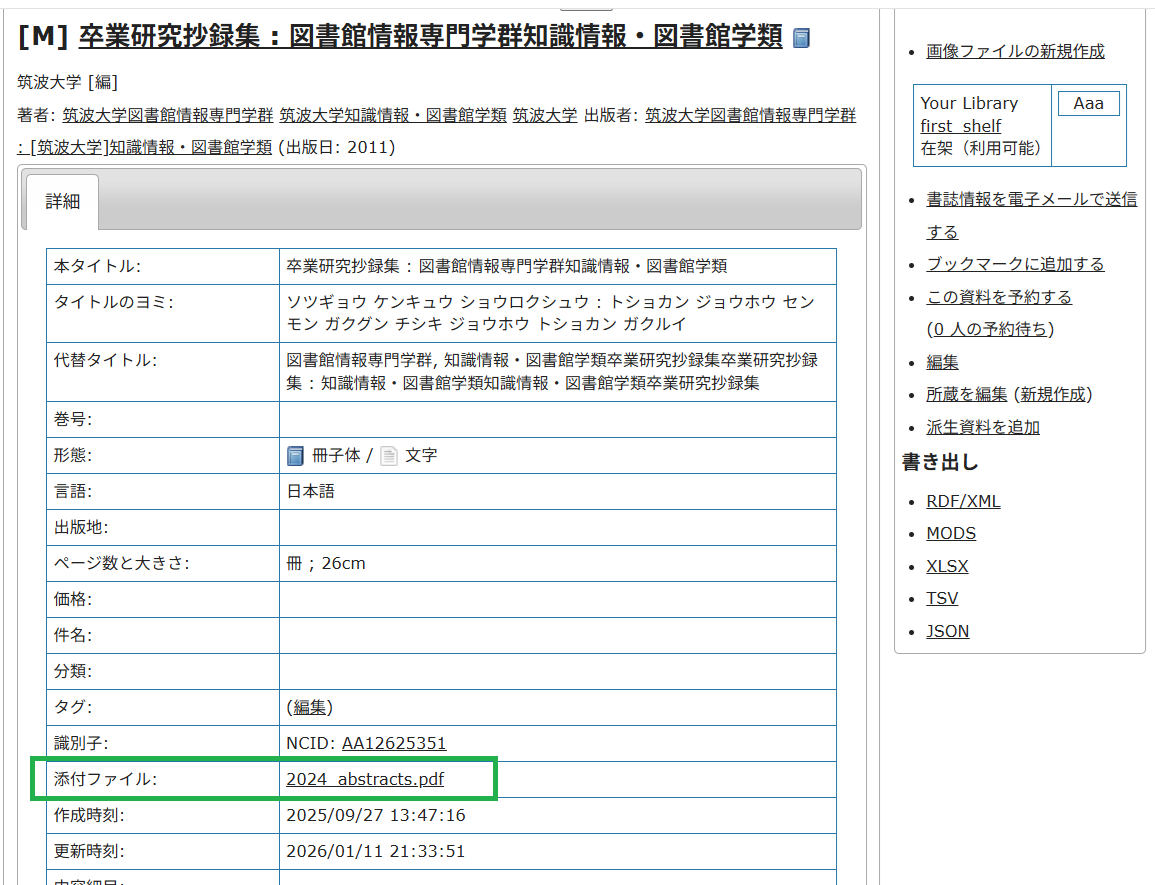This screenshot has height=885, width=1155.
Task: Click the book icon beside the main title
Action: coord(801,38)
